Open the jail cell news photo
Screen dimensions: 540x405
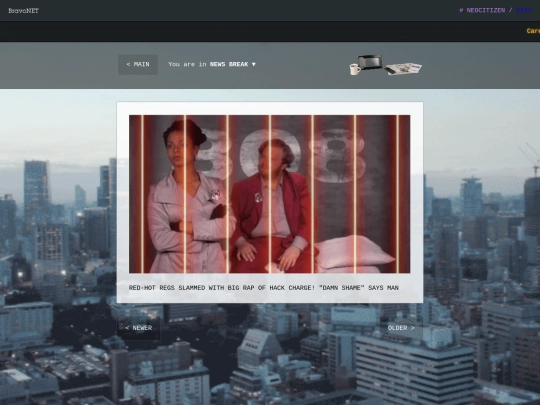click(x=270, y=194)
